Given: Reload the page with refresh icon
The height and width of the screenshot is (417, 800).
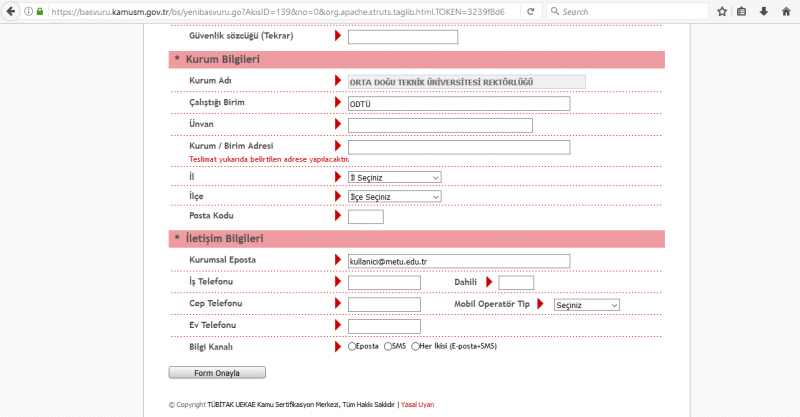Looking at the screenshot, I should [531, 11].
